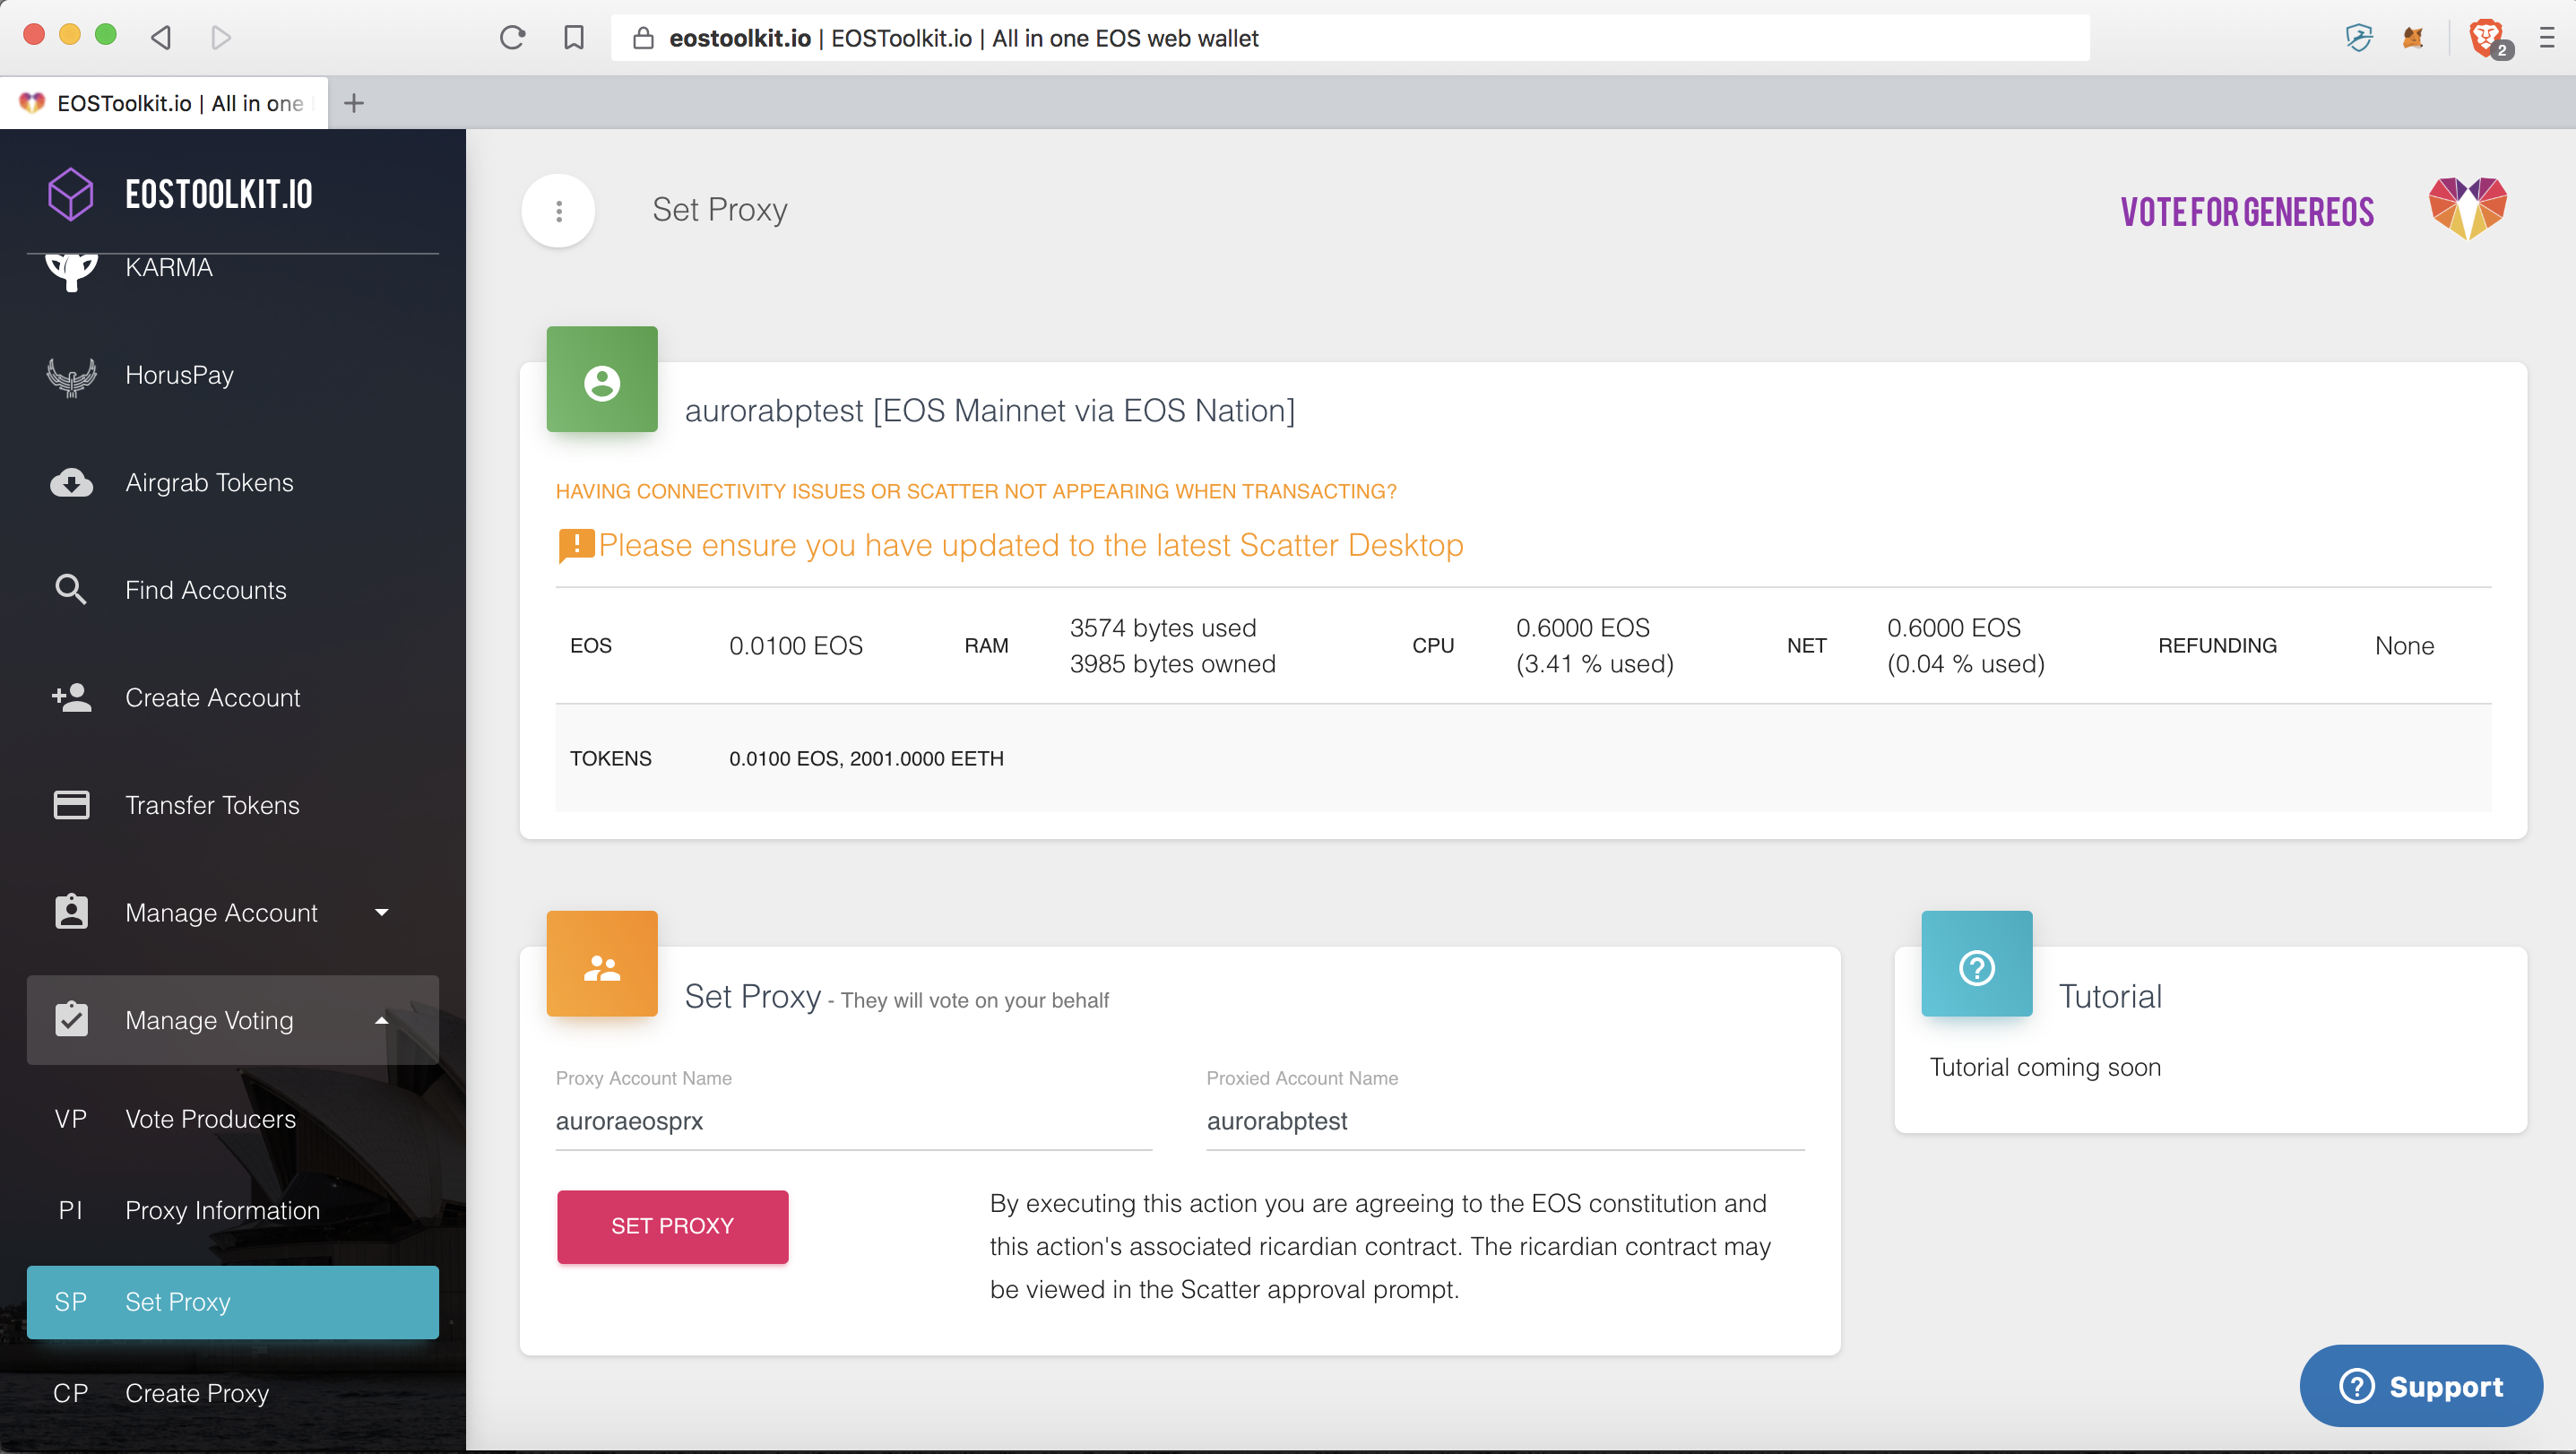This screenshot has width=2576, height=1454.
Task: Click the NET 0.04 % used value
Action: tap(1965, 664)
